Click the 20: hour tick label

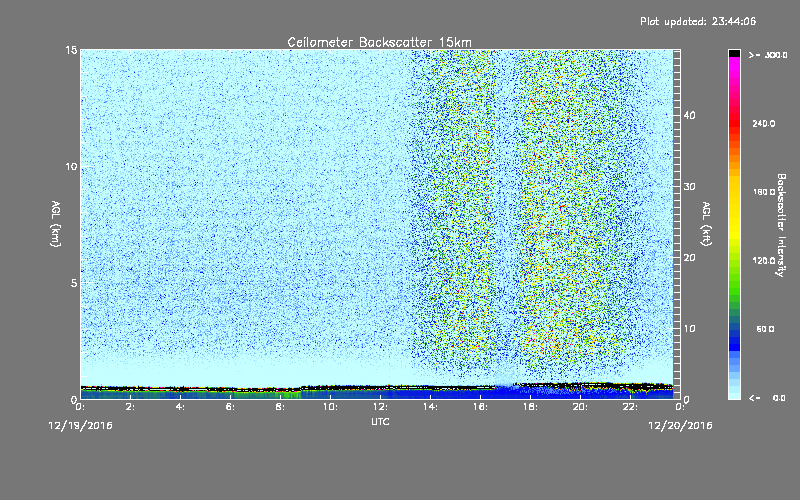[580, 407]
